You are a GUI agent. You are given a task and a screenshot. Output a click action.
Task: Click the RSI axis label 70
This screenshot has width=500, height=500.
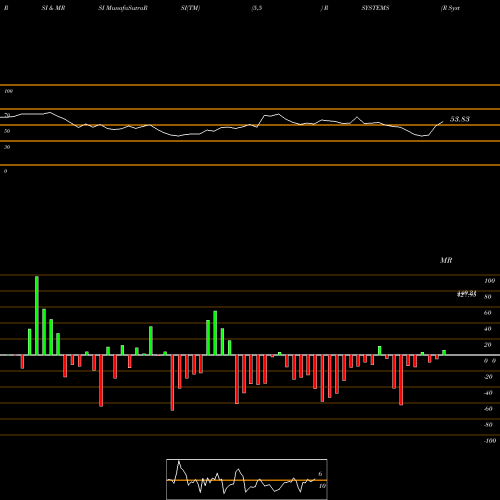[7, 115]
